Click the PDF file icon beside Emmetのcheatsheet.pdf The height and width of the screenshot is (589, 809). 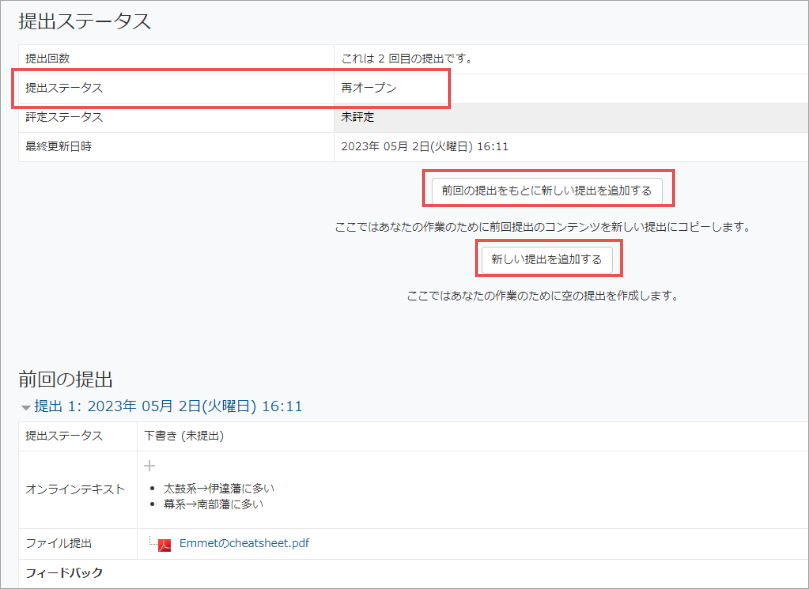click(165, 544)
